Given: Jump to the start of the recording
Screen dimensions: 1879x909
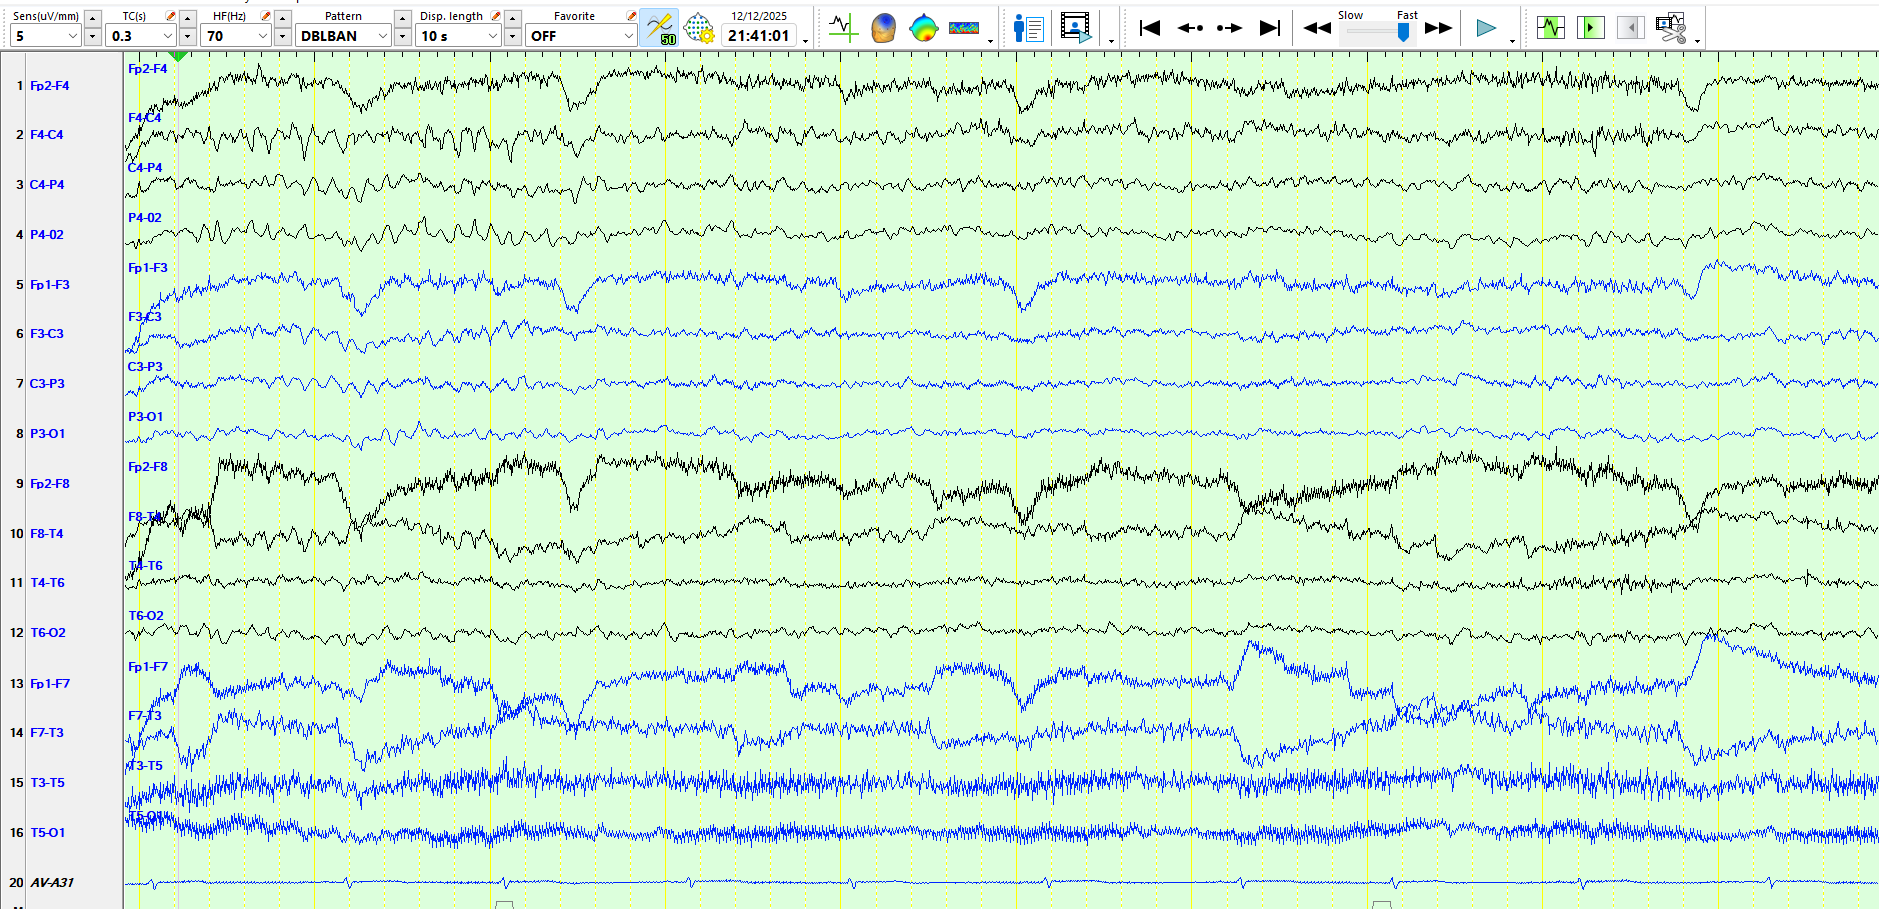Looking at the screenshot, I should 1150,28.
